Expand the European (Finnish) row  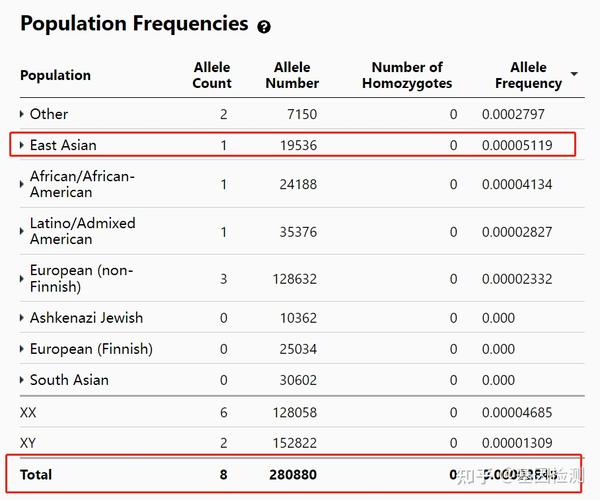click(x=22, y=350)
